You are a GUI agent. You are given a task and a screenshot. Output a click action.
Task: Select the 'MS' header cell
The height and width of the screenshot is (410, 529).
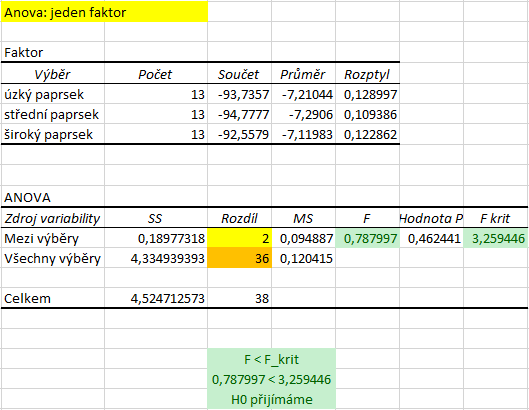(x=304, y=218)
